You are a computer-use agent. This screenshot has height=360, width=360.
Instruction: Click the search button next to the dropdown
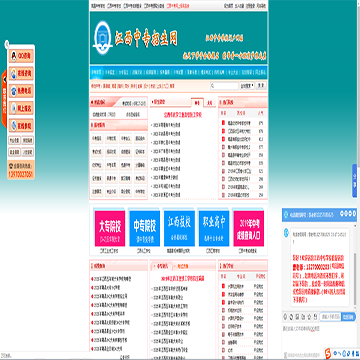(261, 85)
